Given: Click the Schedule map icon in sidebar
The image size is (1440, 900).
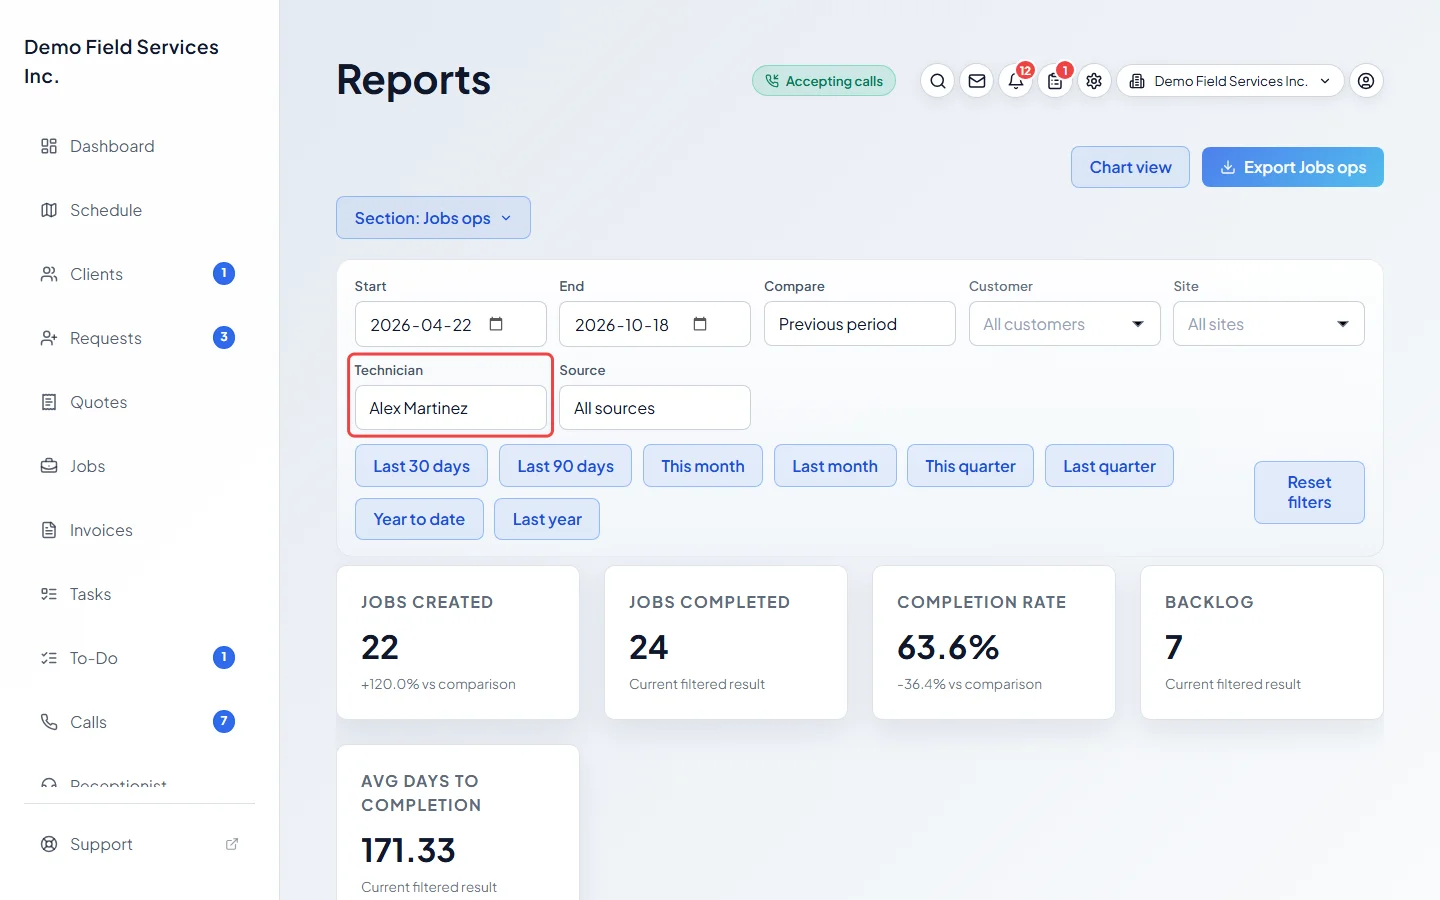Looking at the screenshot, I should tap(49, 210).
